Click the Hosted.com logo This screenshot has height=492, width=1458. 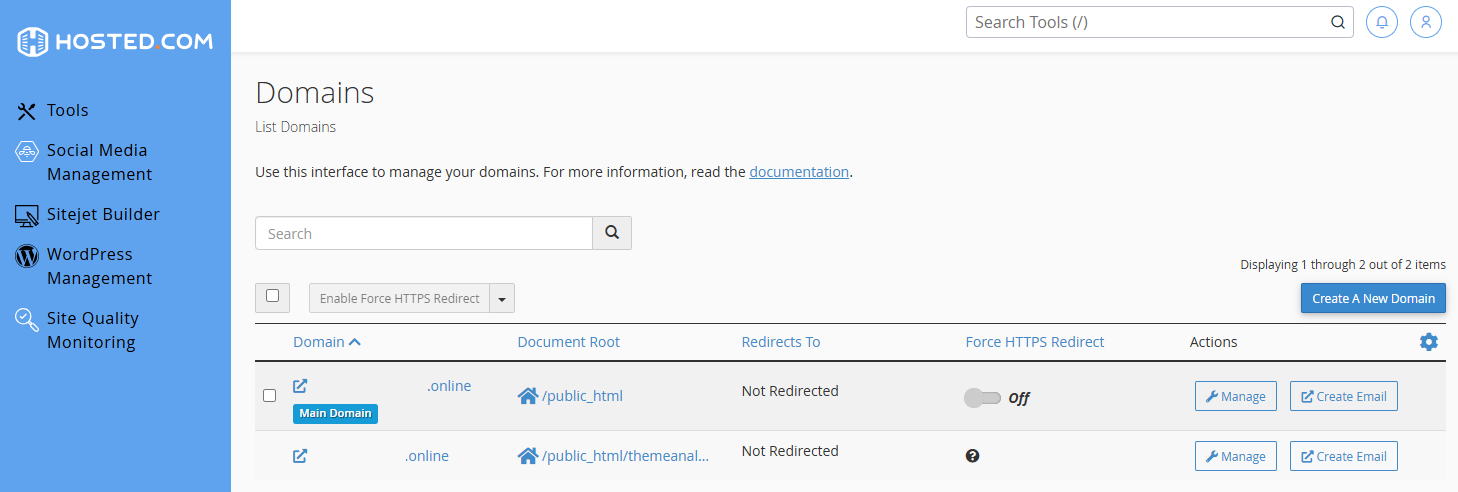tap(115, 41)
